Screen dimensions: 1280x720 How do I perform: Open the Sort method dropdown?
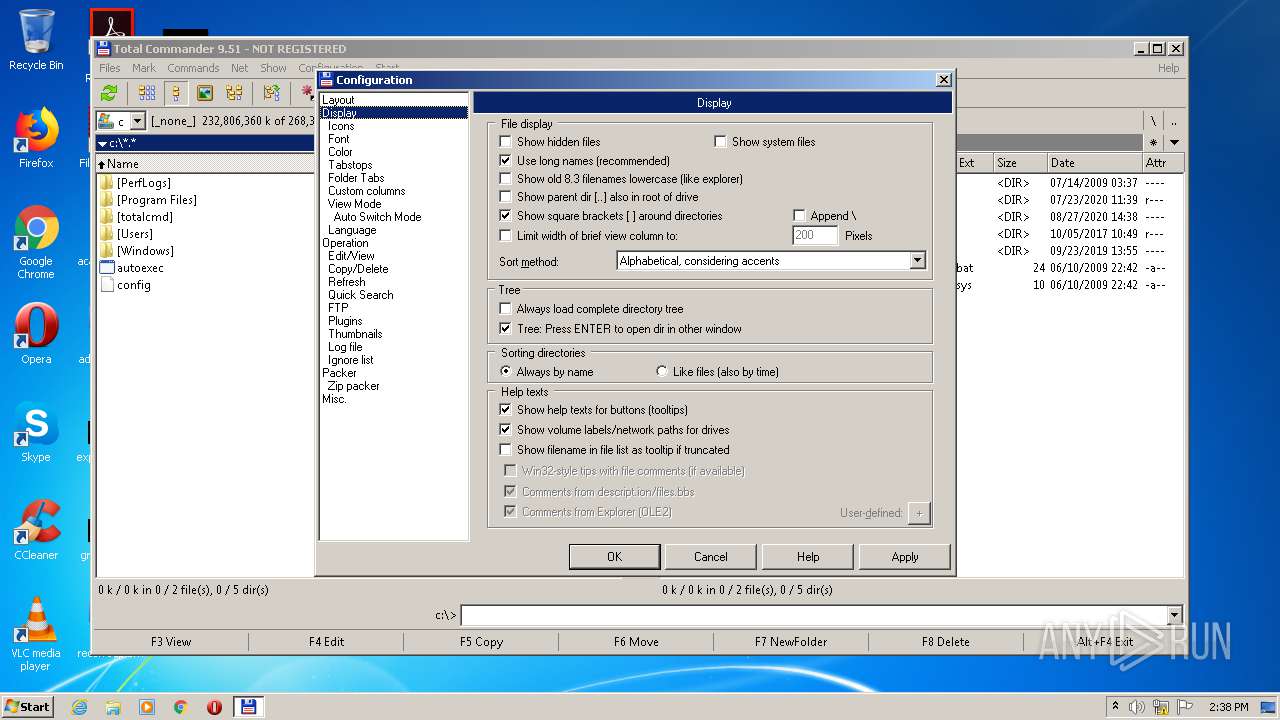point(917,261)
